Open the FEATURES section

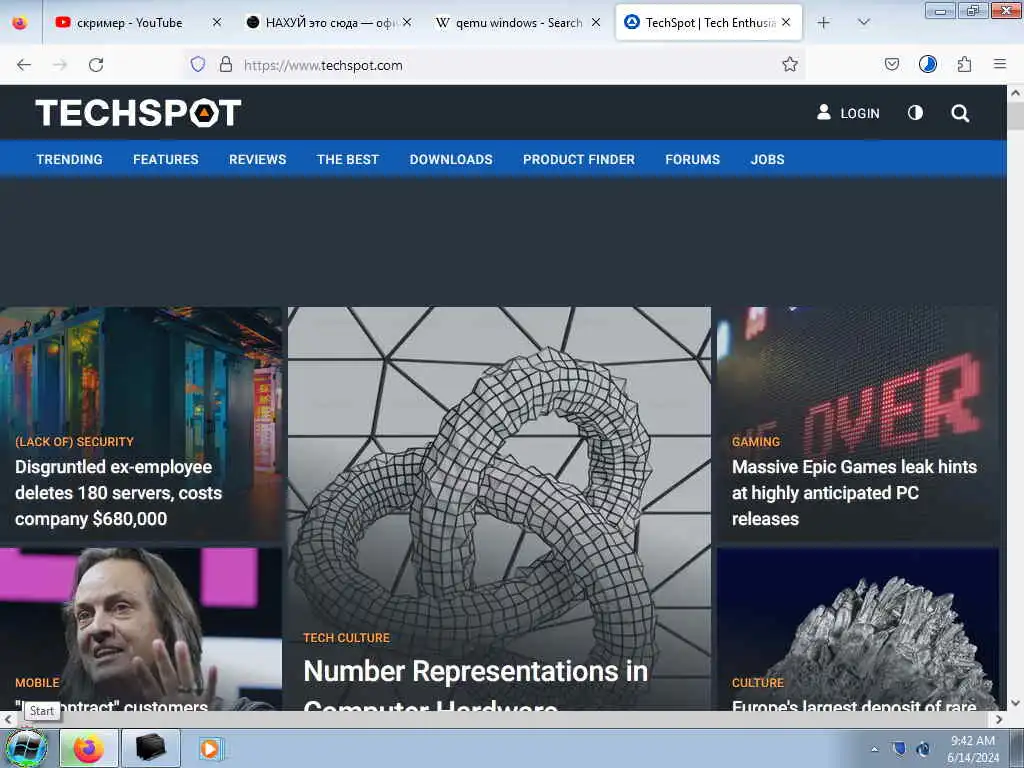pyautogui.click(x=166, y=159)
